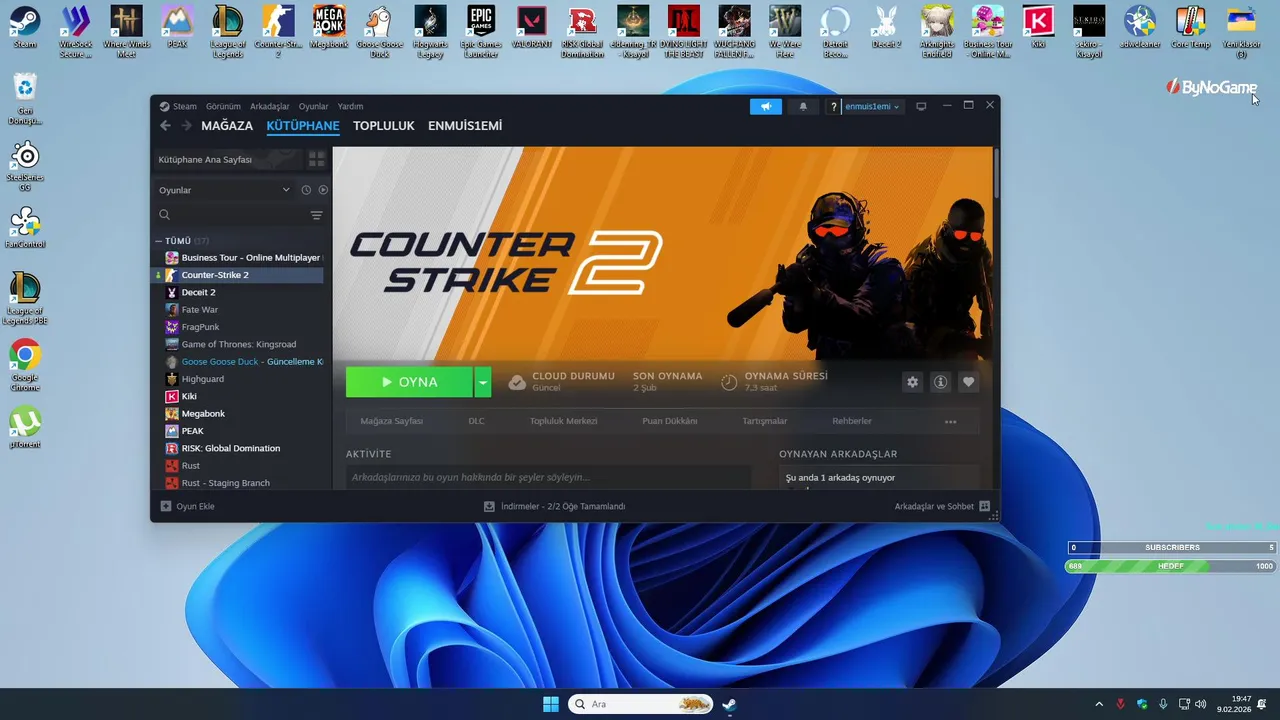
Task: Open the Tartışmalar link
Action: pyautogui.click(x=765, y=422)
